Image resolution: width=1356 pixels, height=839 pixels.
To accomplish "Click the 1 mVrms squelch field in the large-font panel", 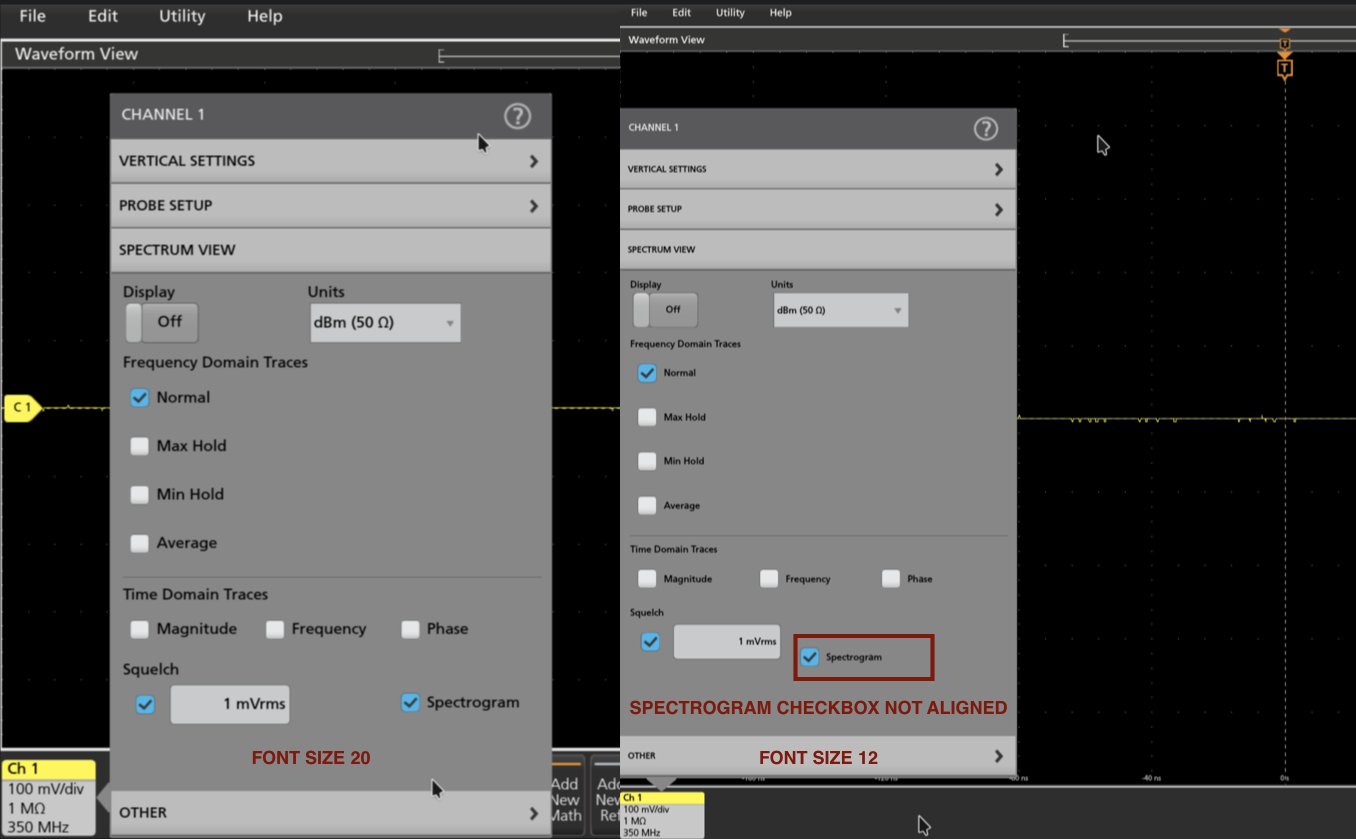I will point(229,704).
